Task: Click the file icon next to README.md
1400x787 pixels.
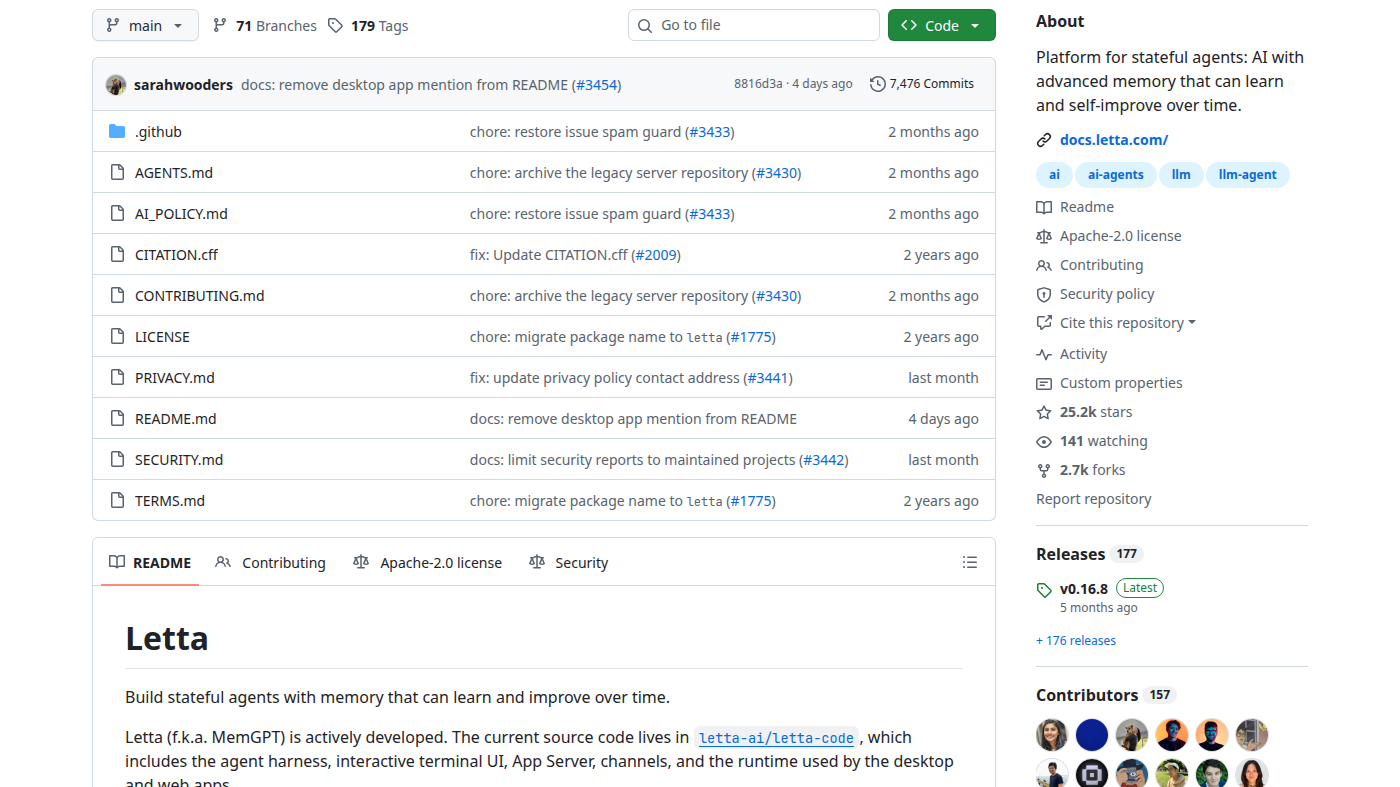Action: click(x=117, y=419)
